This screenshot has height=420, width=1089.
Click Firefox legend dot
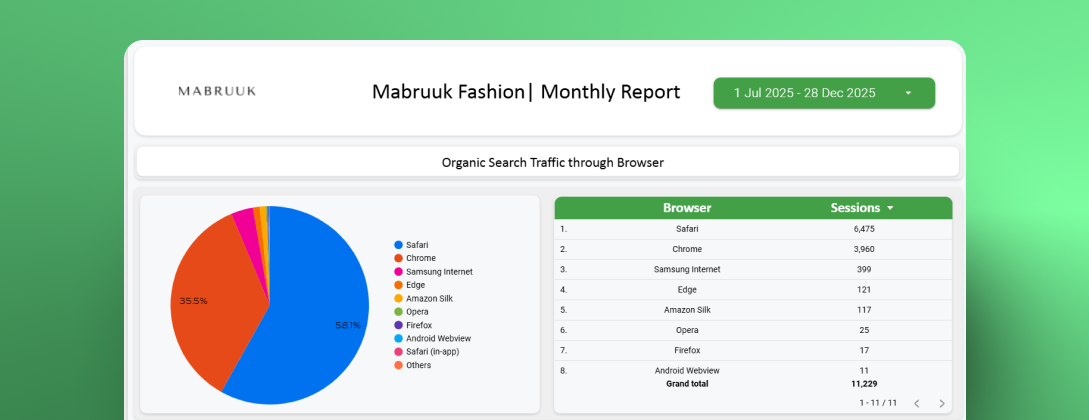398,325
